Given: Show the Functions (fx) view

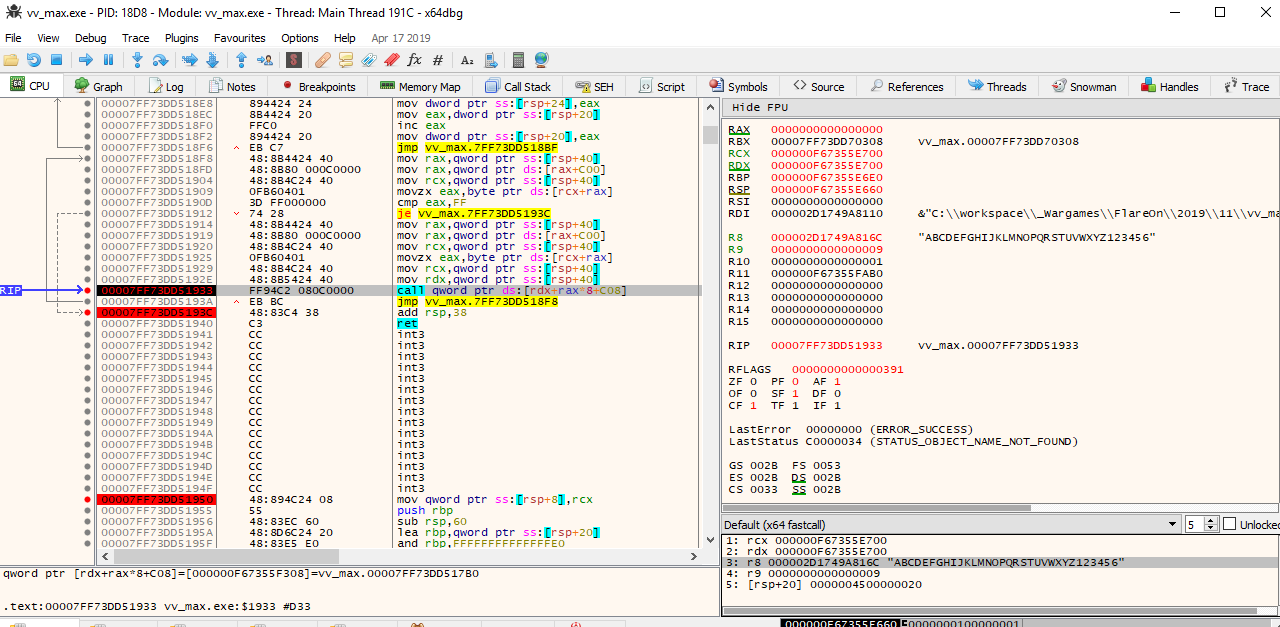Looking at the screenshot, I should pyautogui.click(x=414, y=60).
